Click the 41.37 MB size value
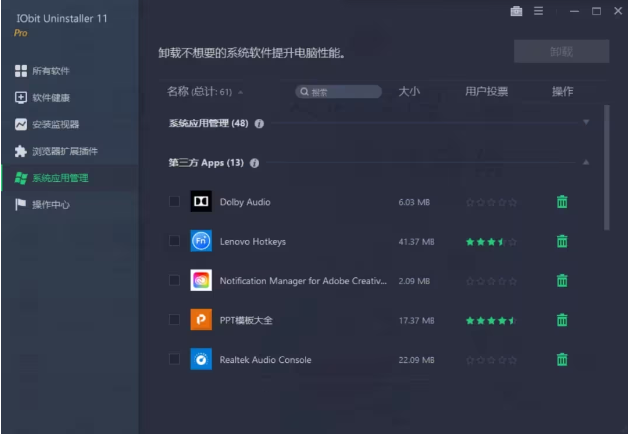This screenshot has width=628, height=434. click(x=416, y=242)
